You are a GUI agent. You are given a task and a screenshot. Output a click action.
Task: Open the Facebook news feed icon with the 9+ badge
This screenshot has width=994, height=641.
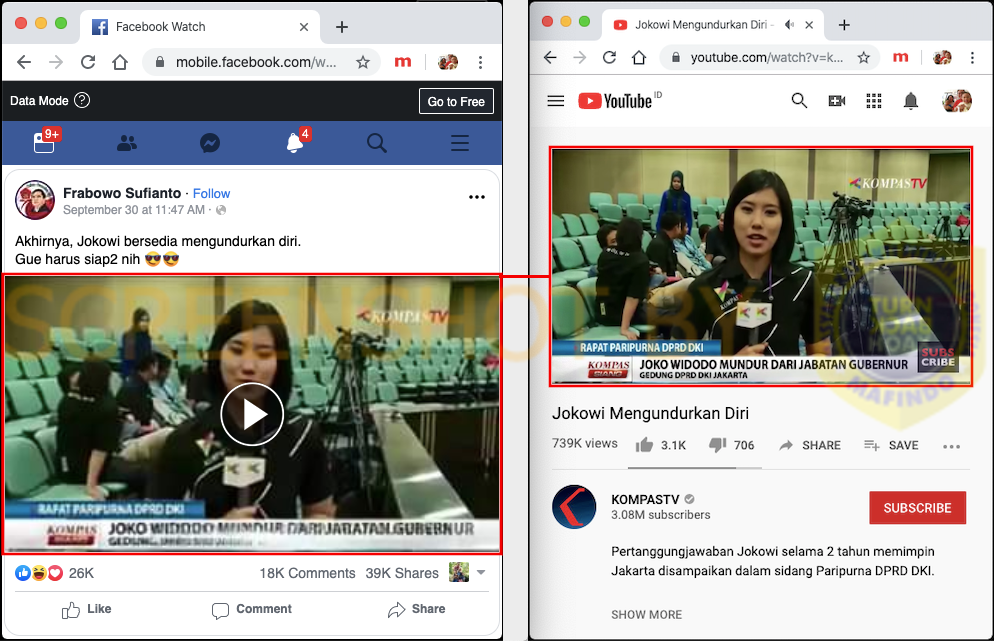tap(46, 141)
